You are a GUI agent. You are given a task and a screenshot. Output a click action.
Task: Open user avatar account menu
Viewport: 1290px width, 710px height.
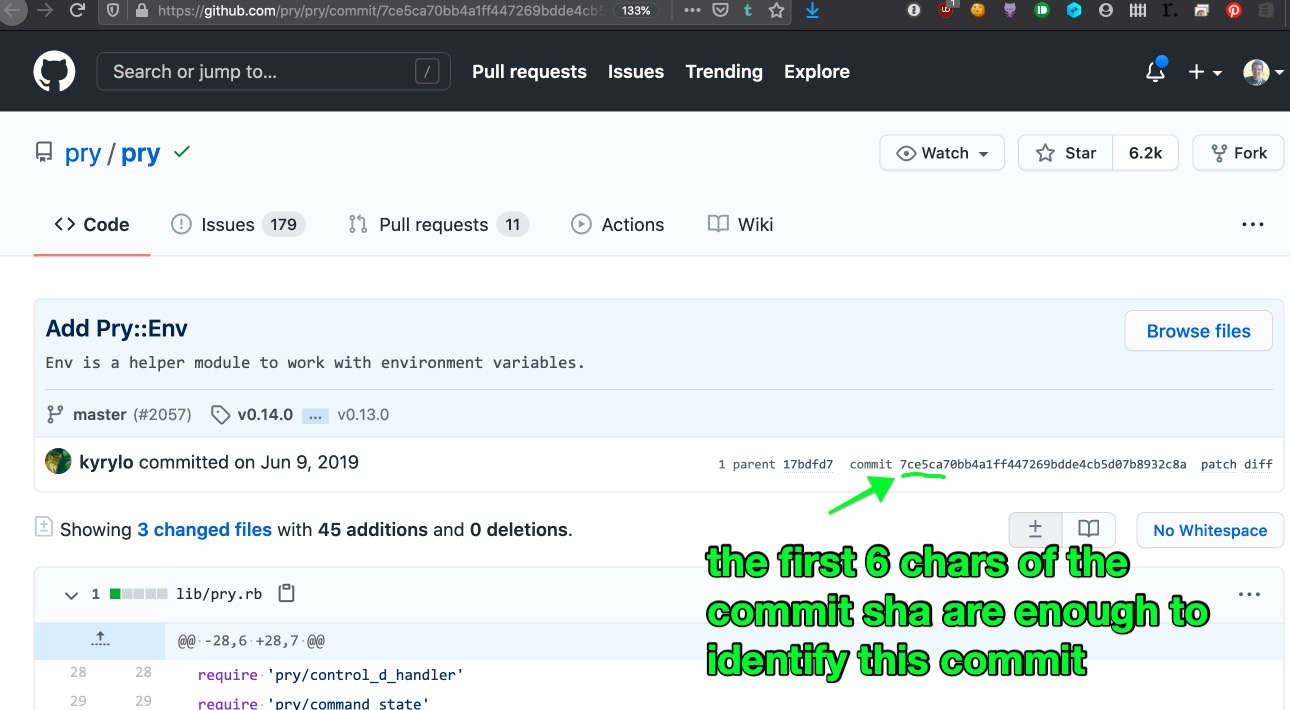(1263, 72)
